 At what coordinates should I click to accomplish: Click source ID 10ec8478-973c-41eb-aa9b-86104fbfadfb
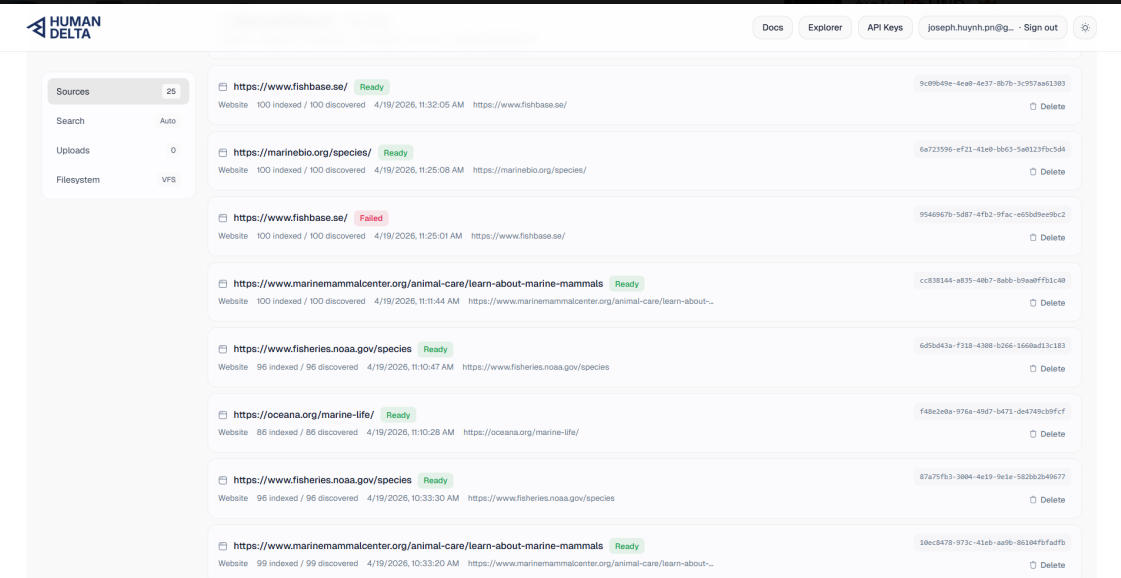pos(992,542)
